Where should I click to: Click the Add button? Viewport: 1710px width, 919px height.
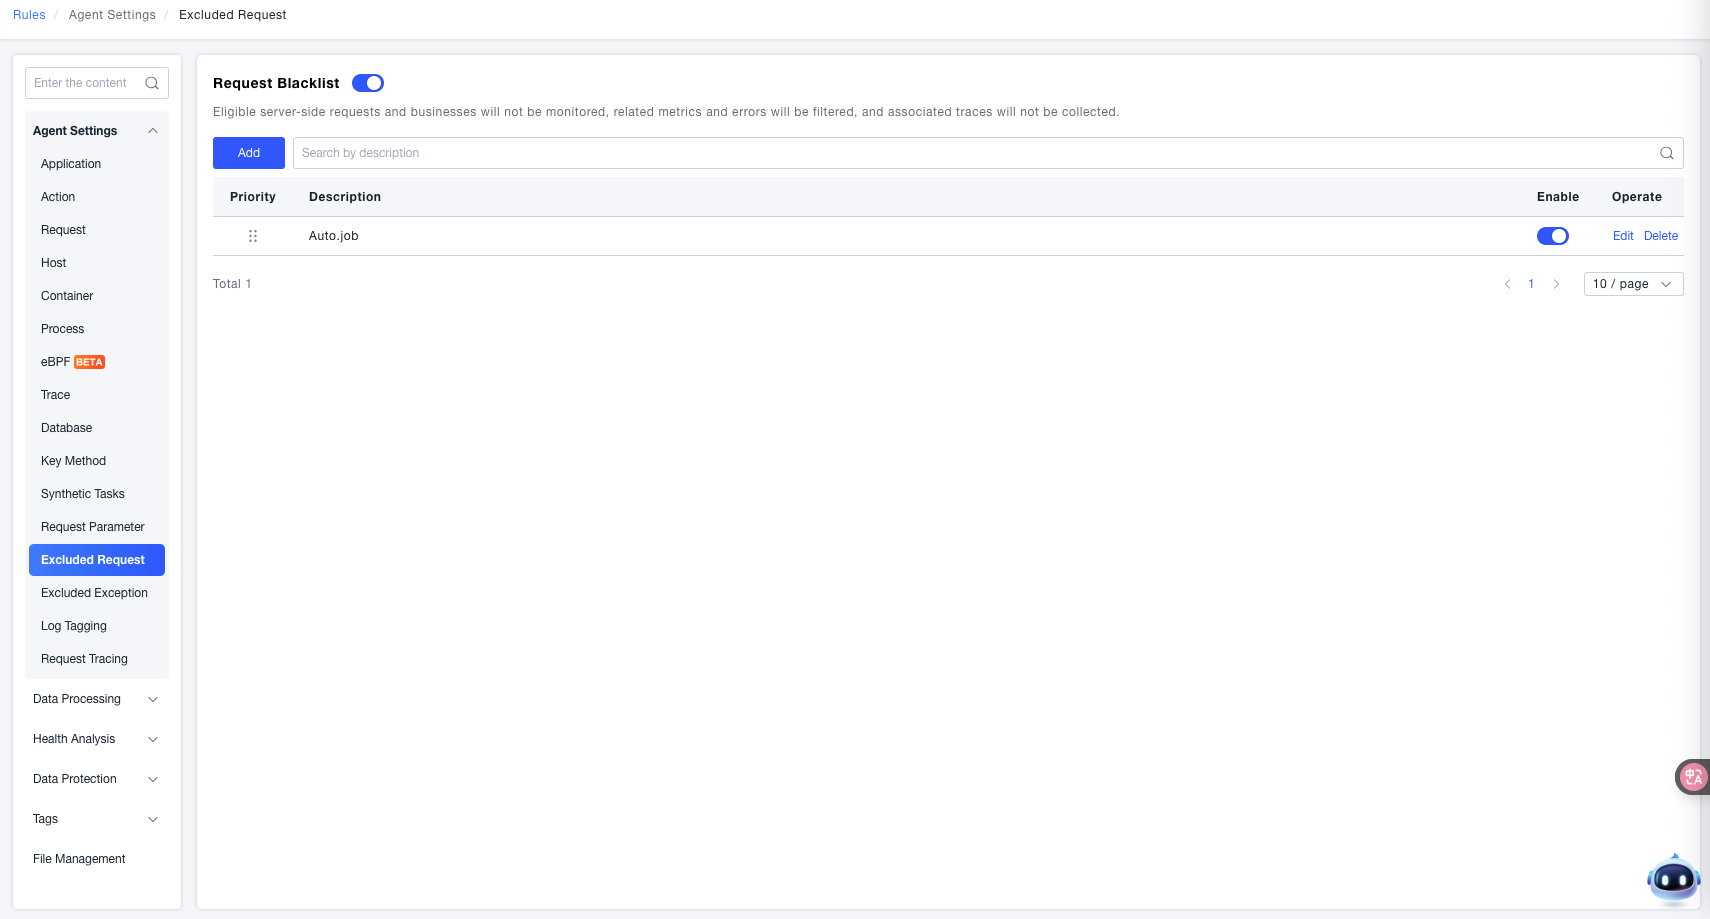tap(249, 153)
